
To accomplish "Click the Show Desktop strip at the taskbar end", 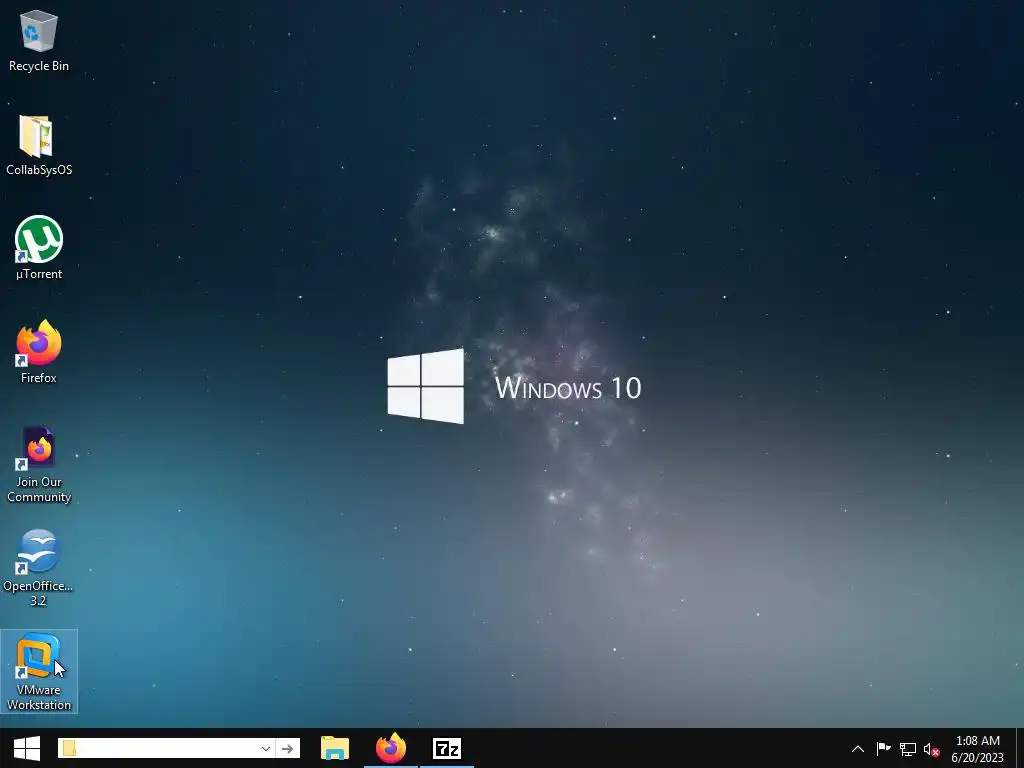I will (1020, 748).
